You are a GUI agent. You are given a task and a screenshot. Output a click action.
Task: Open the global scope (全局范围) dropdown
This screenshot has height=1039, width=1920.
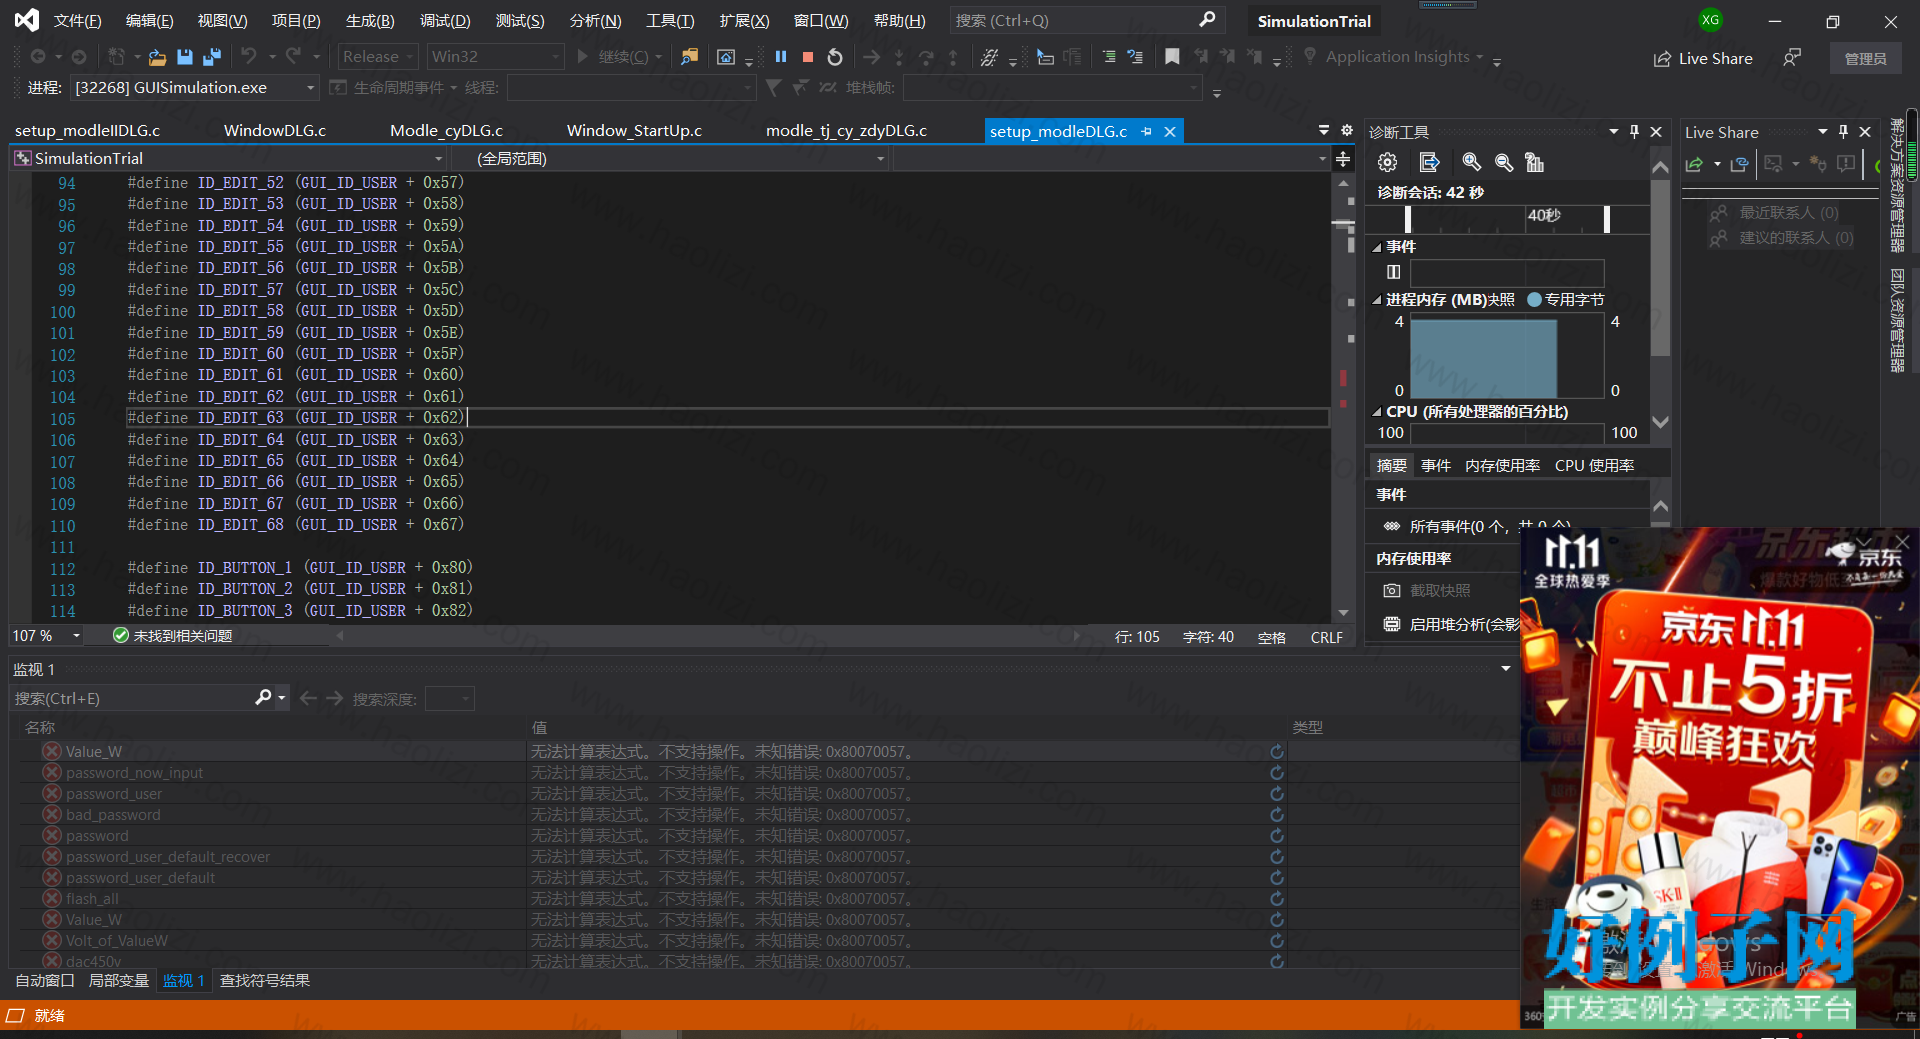pyautogui.click(x=669, y=158)
